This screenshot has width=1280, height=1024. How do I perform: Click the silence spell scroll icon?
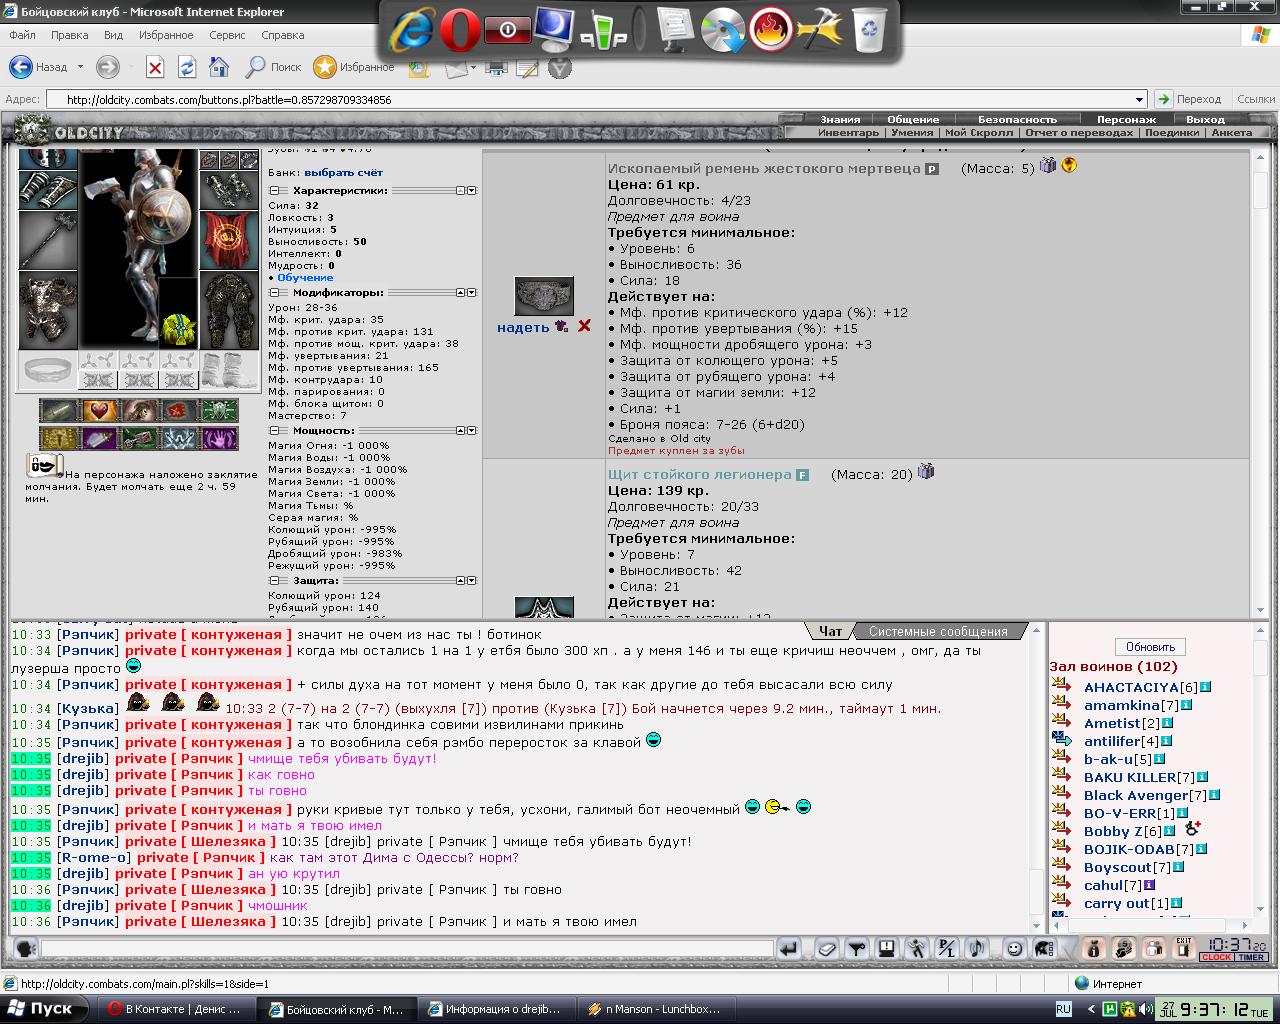(44, 465)
